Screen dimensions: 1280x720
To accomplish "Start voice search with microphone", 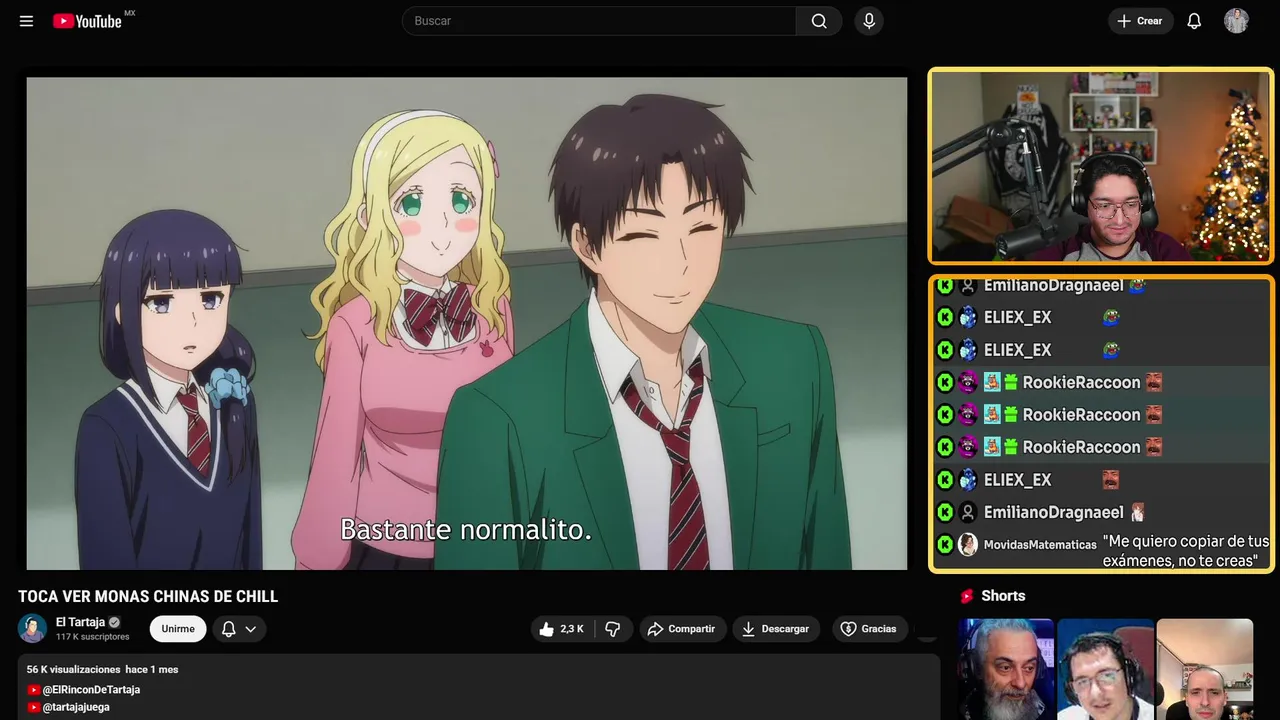I will pyautogui.click(x=869, y=21).
